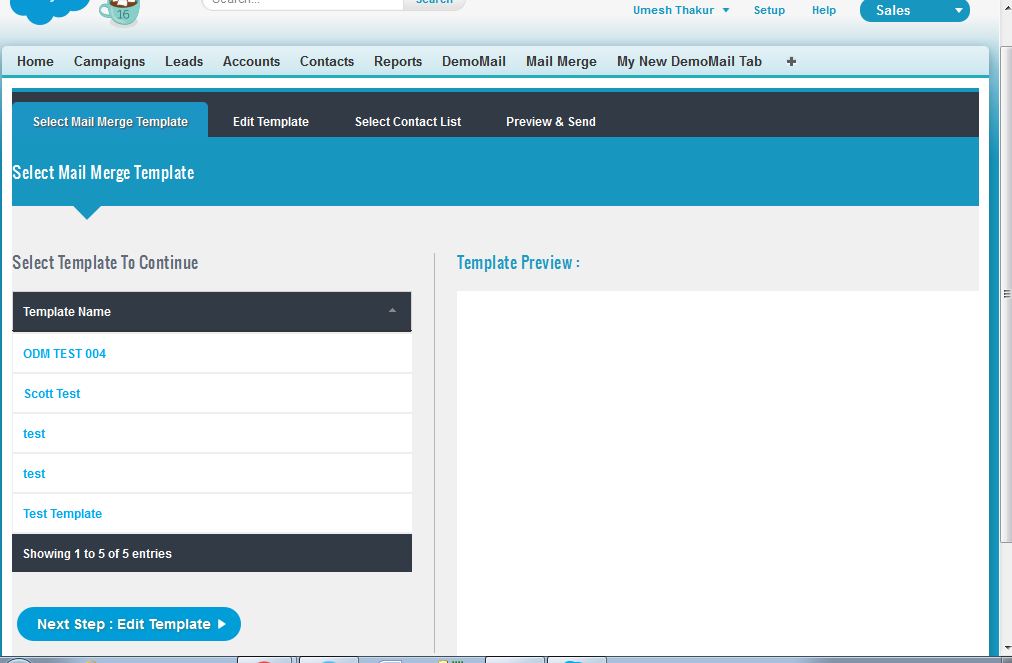Go to the Home tab
Screen dimensions: 1012x663
click(x=35, y=61)
